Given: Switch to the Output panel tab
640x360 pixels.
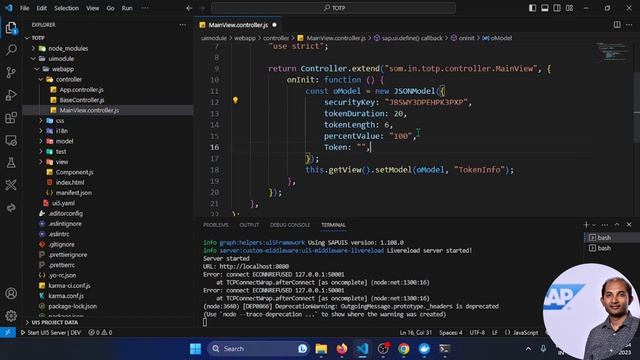Looking at the screenshot, I should coord(249,225).
